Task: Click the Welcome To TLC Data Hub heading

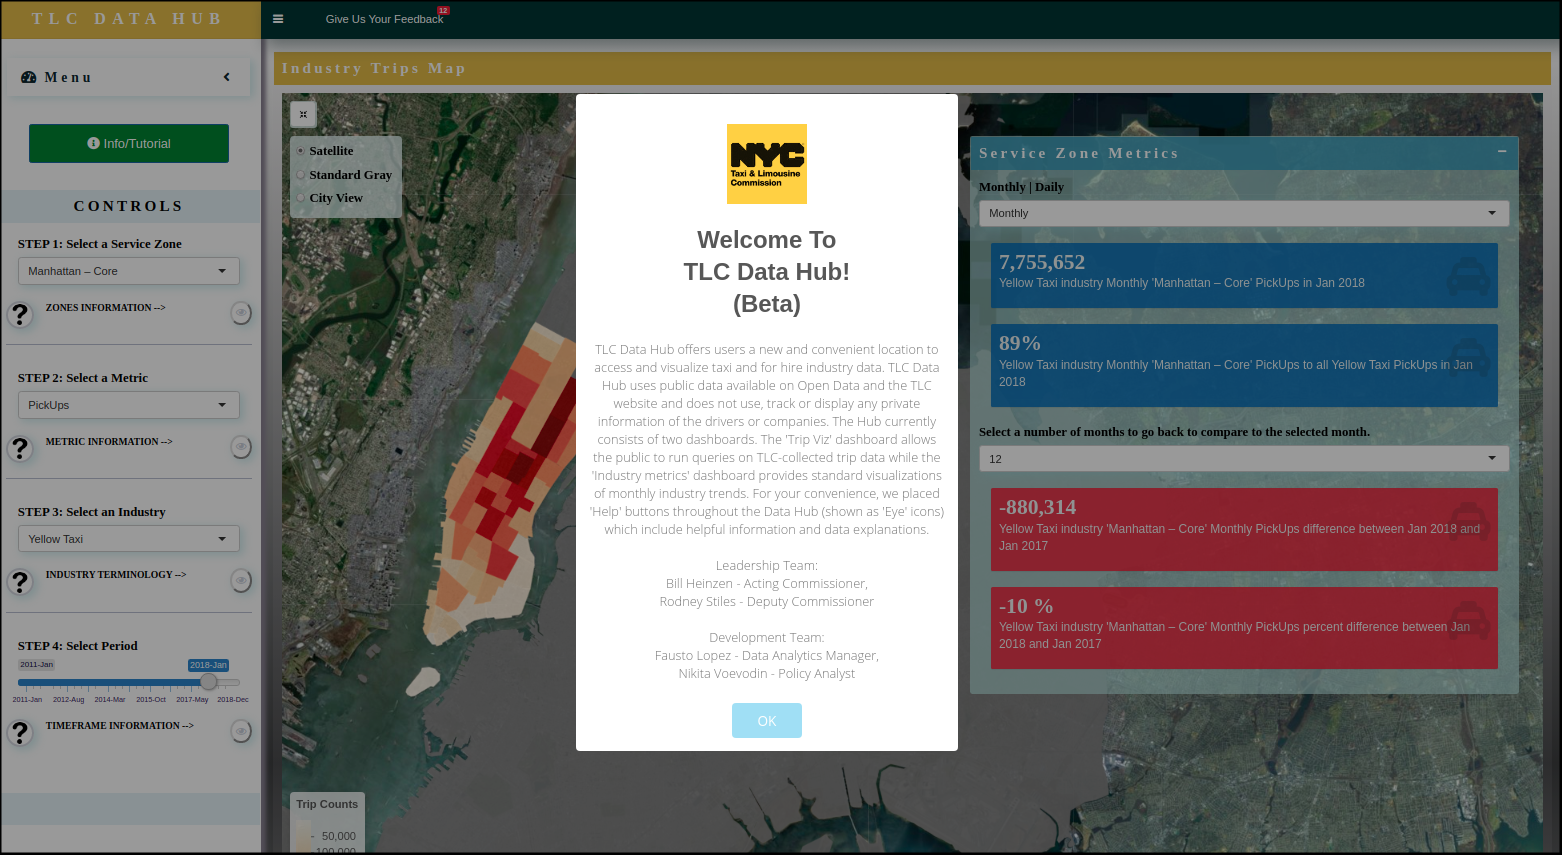Action: [x=767, y=272]
